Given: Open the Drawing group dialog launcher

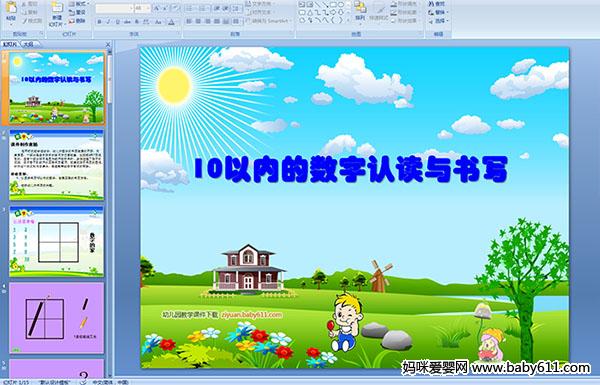Looking at the screenshot, I should [x=420, y=33].
